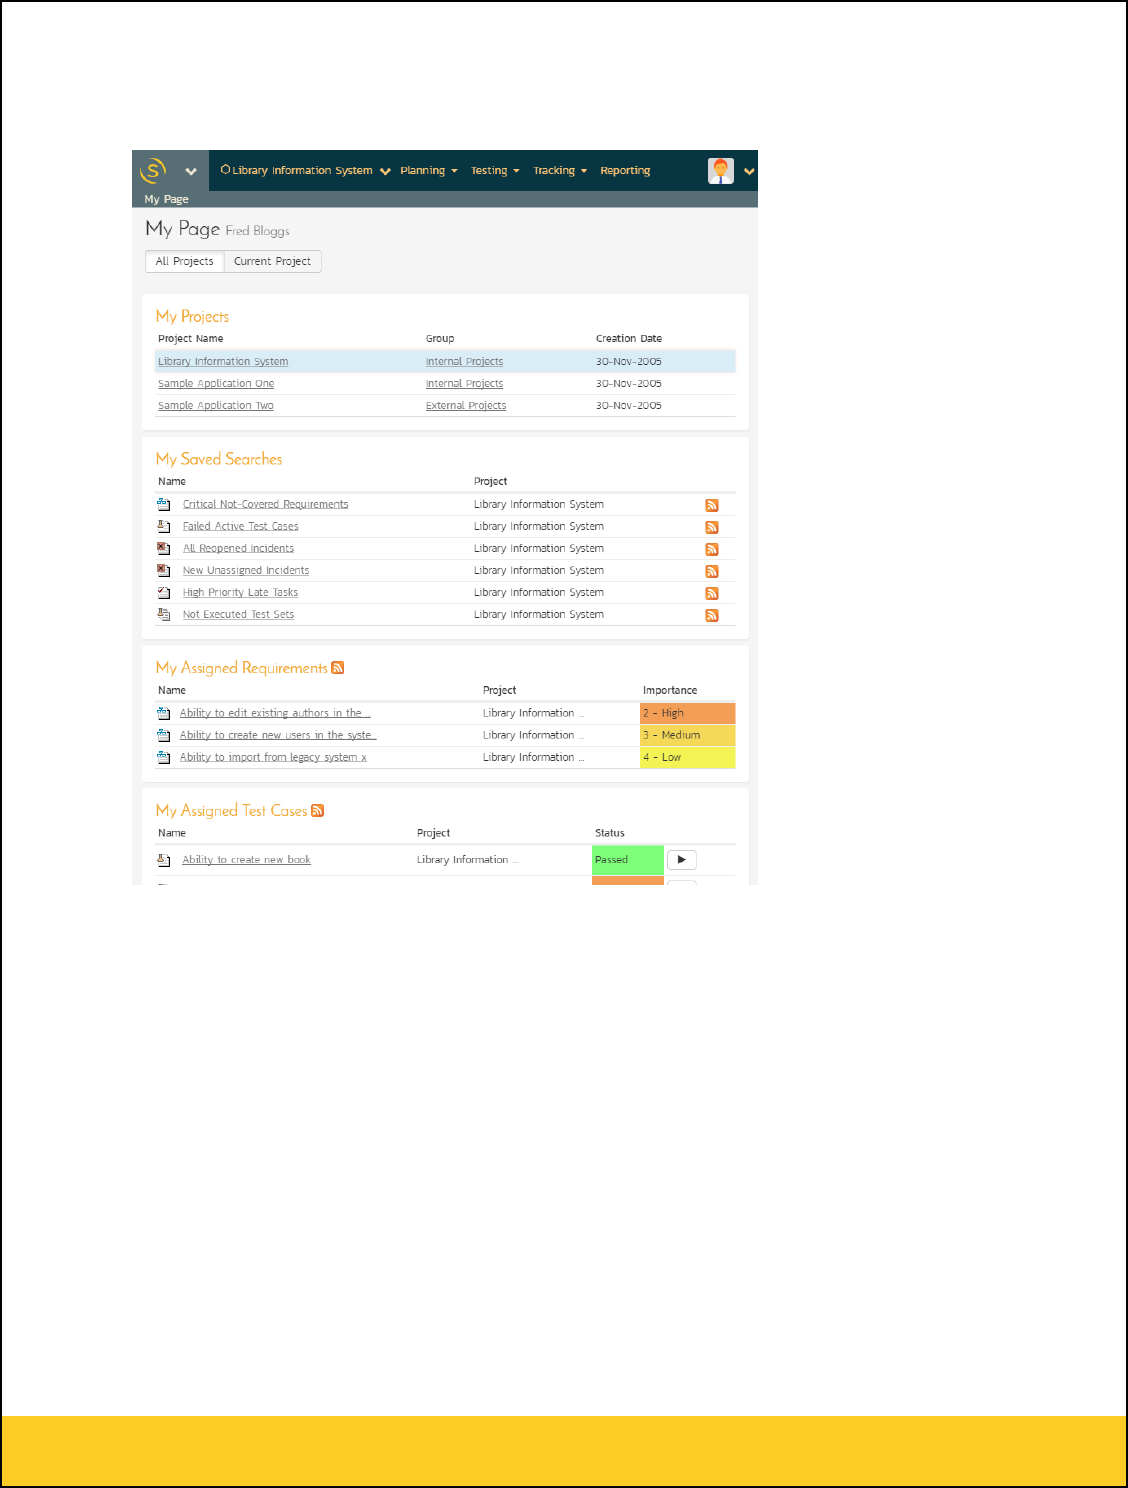Click icon beside Ability to edit existing authors
Image resolution: width=1128 pixels, height=1488 pixels.
click(x=164, y=714)
